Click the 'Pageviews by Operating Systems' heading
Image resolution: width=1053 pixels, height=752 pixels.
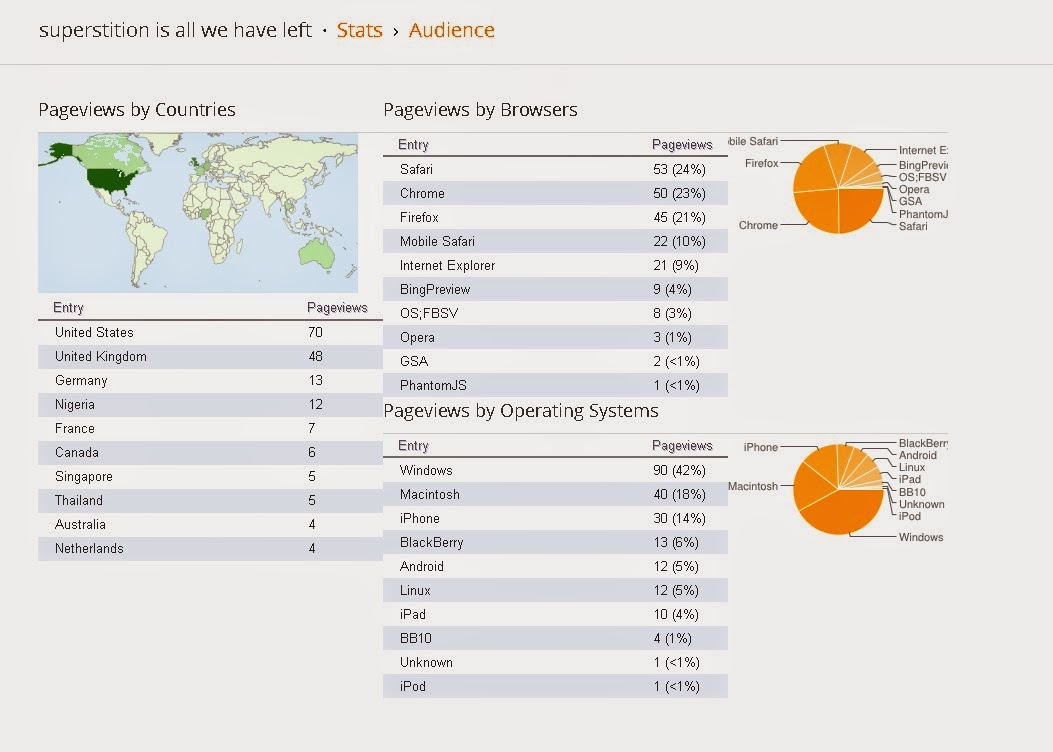point(521,410)
